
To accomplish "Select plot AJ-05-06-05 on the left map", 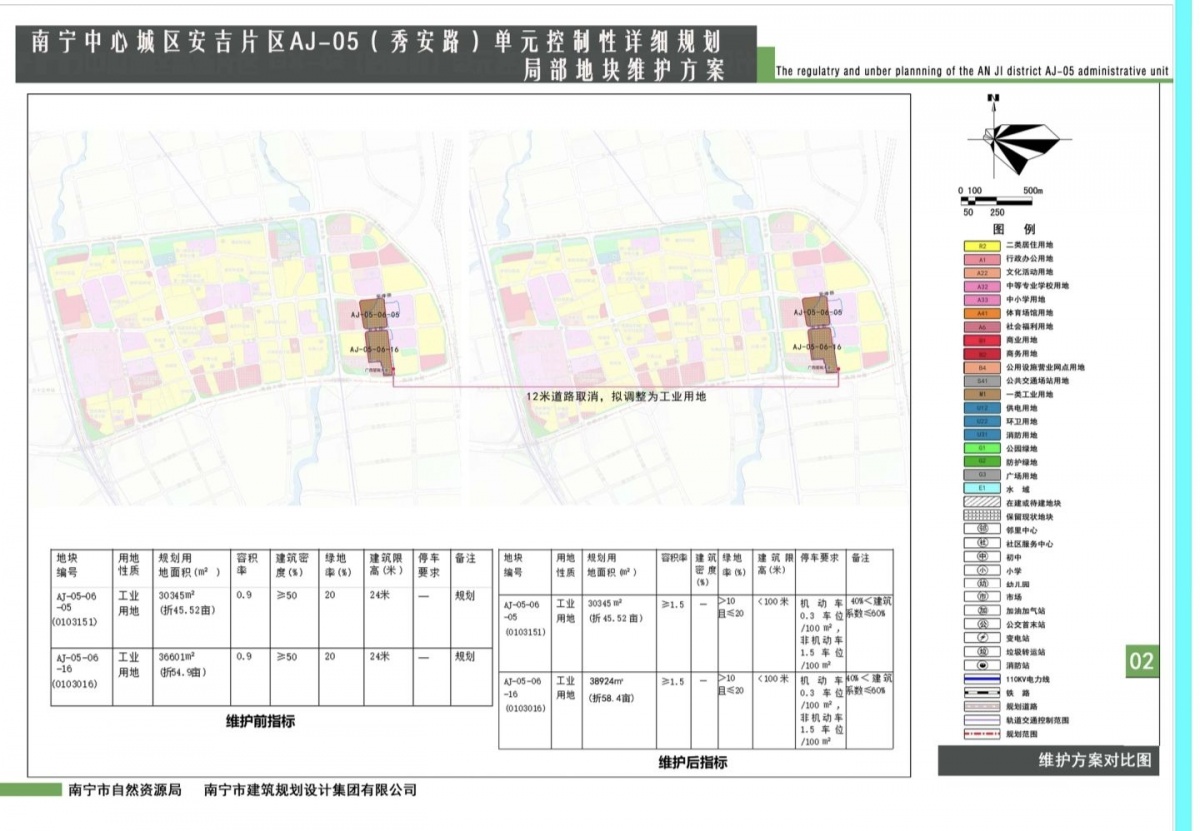I will [371, 315].
